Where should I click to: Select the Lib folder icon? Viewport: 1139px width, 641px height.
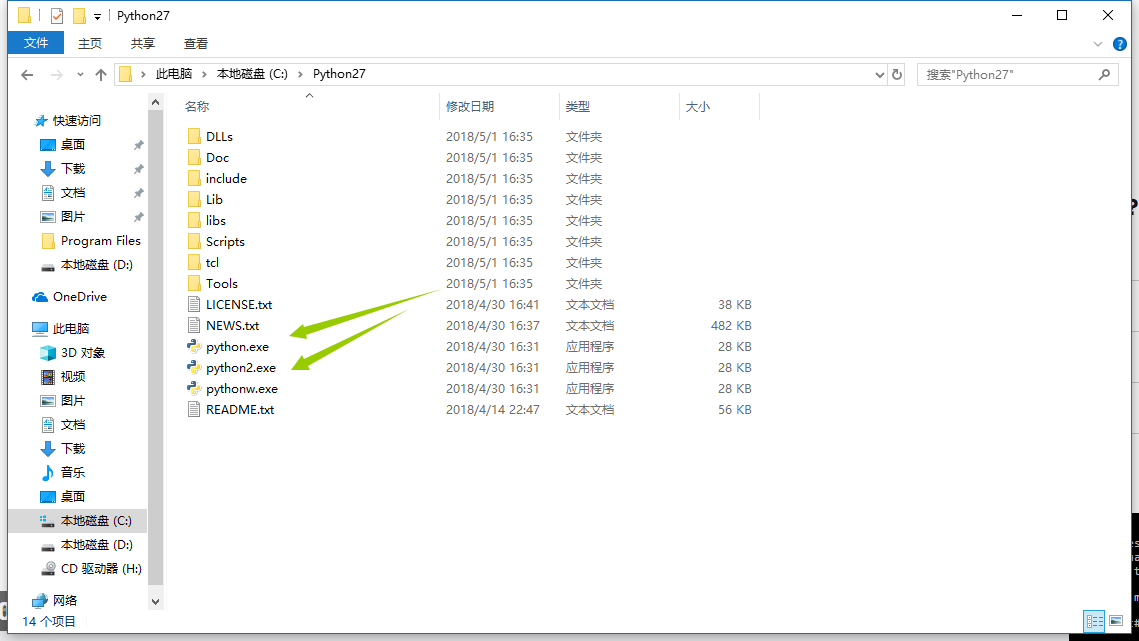tap(194, 200)
